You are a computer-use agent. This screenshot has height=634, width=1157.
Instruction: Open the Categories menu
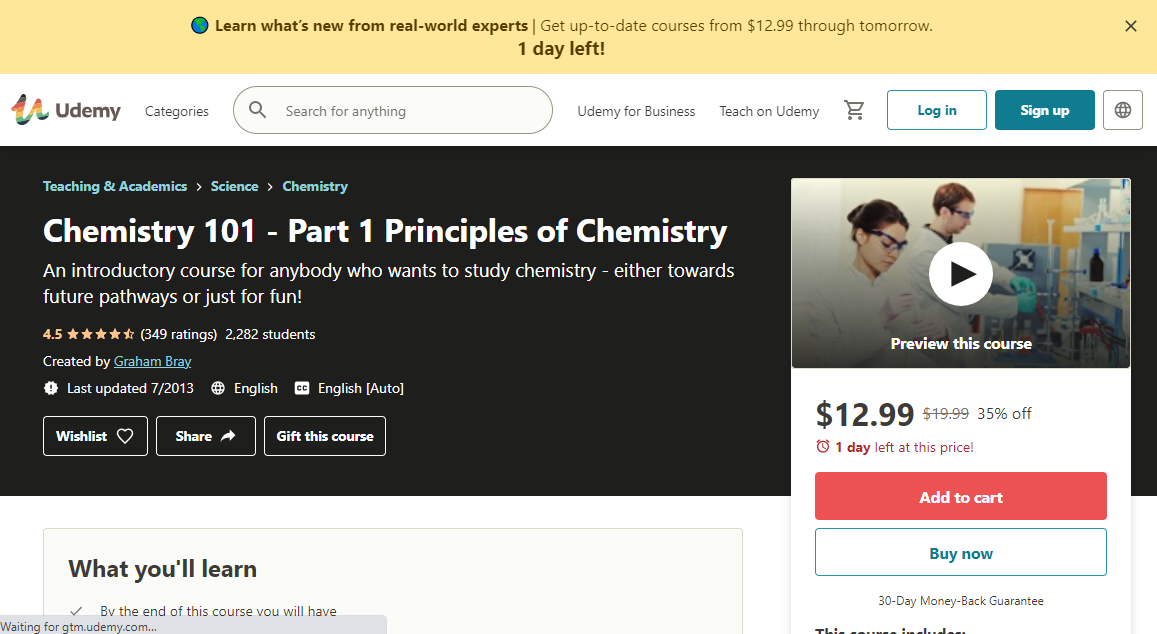177,111
